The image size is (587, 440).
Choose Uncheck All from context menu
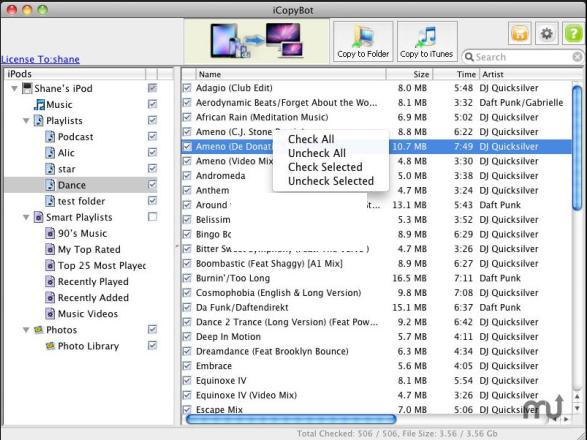(317, 153)
